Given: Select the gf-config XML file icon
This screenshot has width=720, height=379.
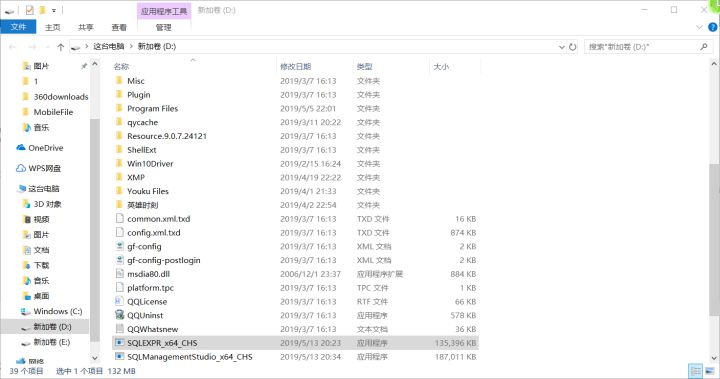Looking at the screenshot, I should tap(119, 246).
